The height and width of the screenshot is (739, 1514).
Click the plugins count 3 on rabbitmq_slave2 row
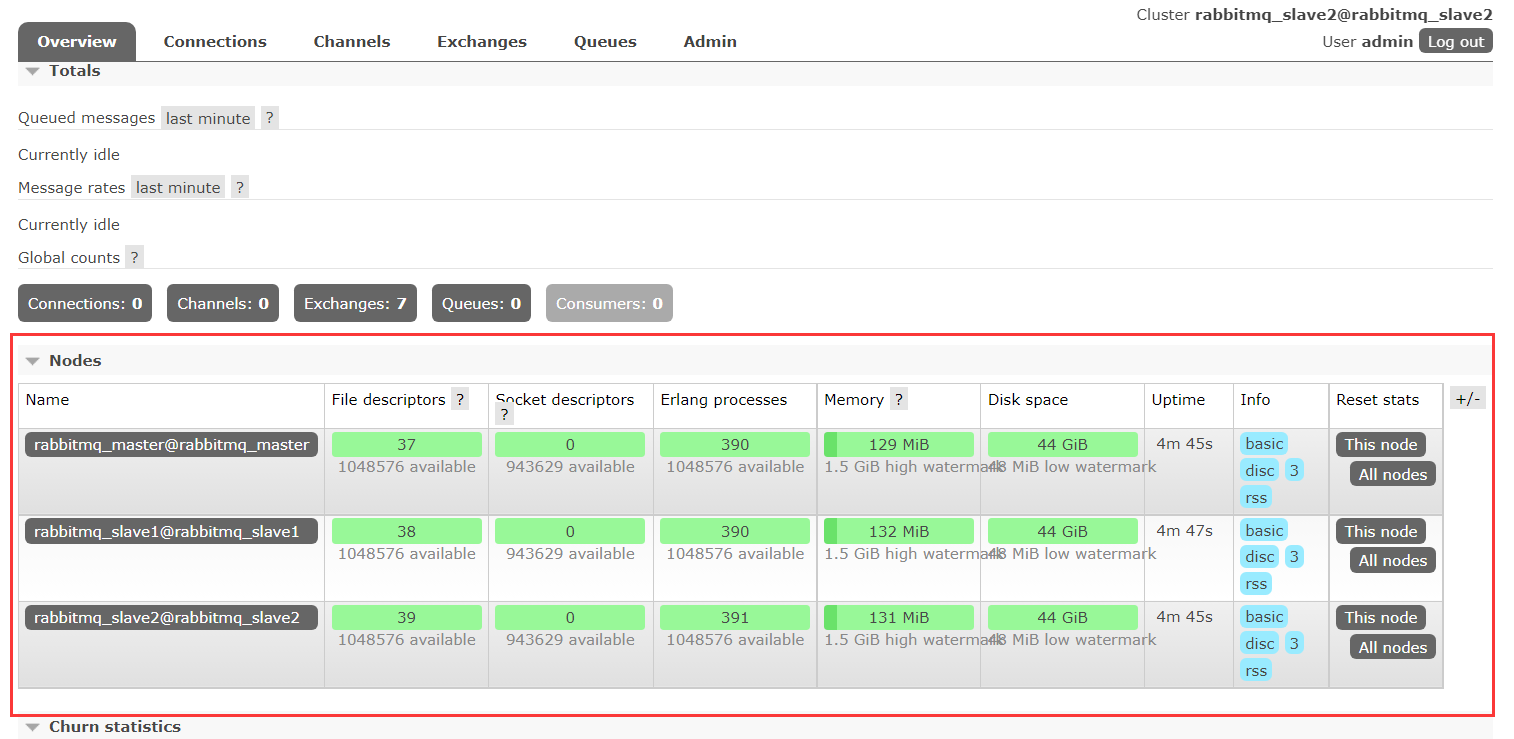(x=1294, y=643)
